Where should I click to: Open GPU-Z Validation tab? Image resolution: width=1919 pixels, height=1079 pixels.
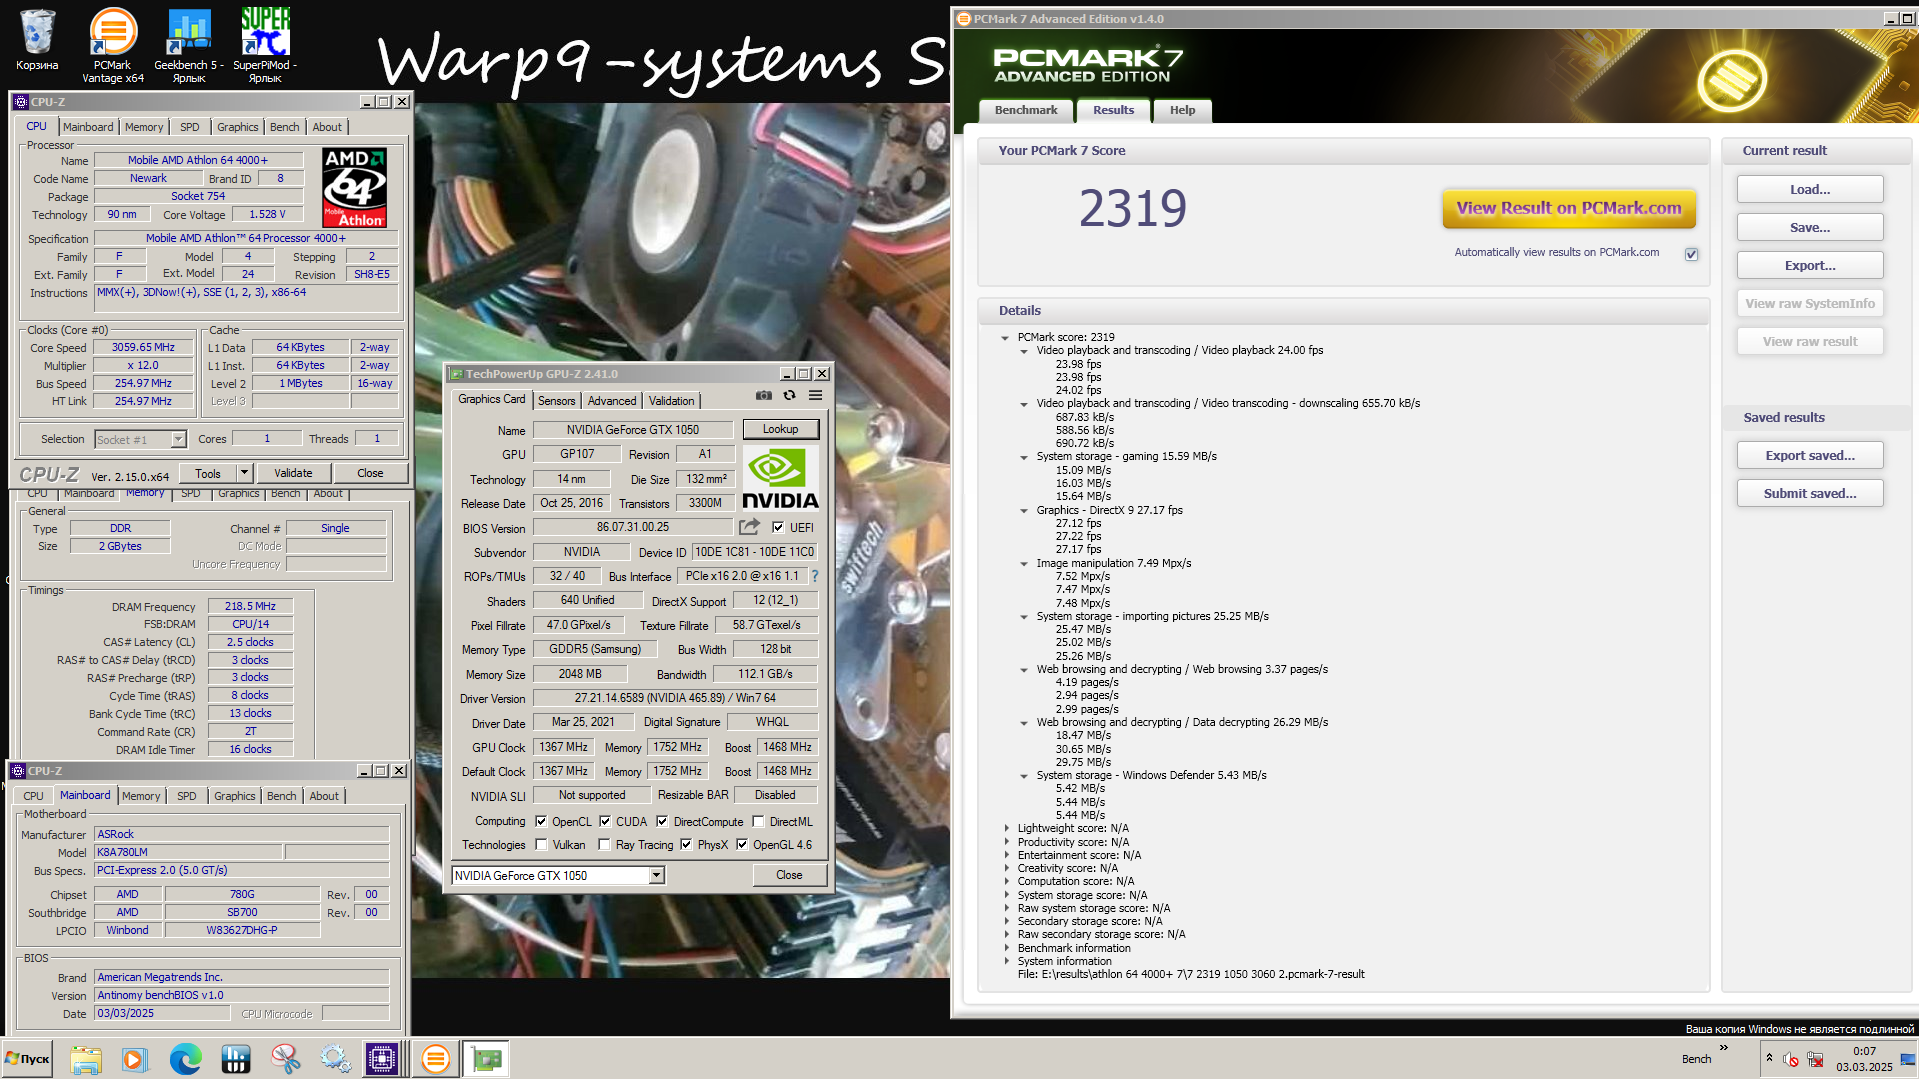click(x=671, y=400)
